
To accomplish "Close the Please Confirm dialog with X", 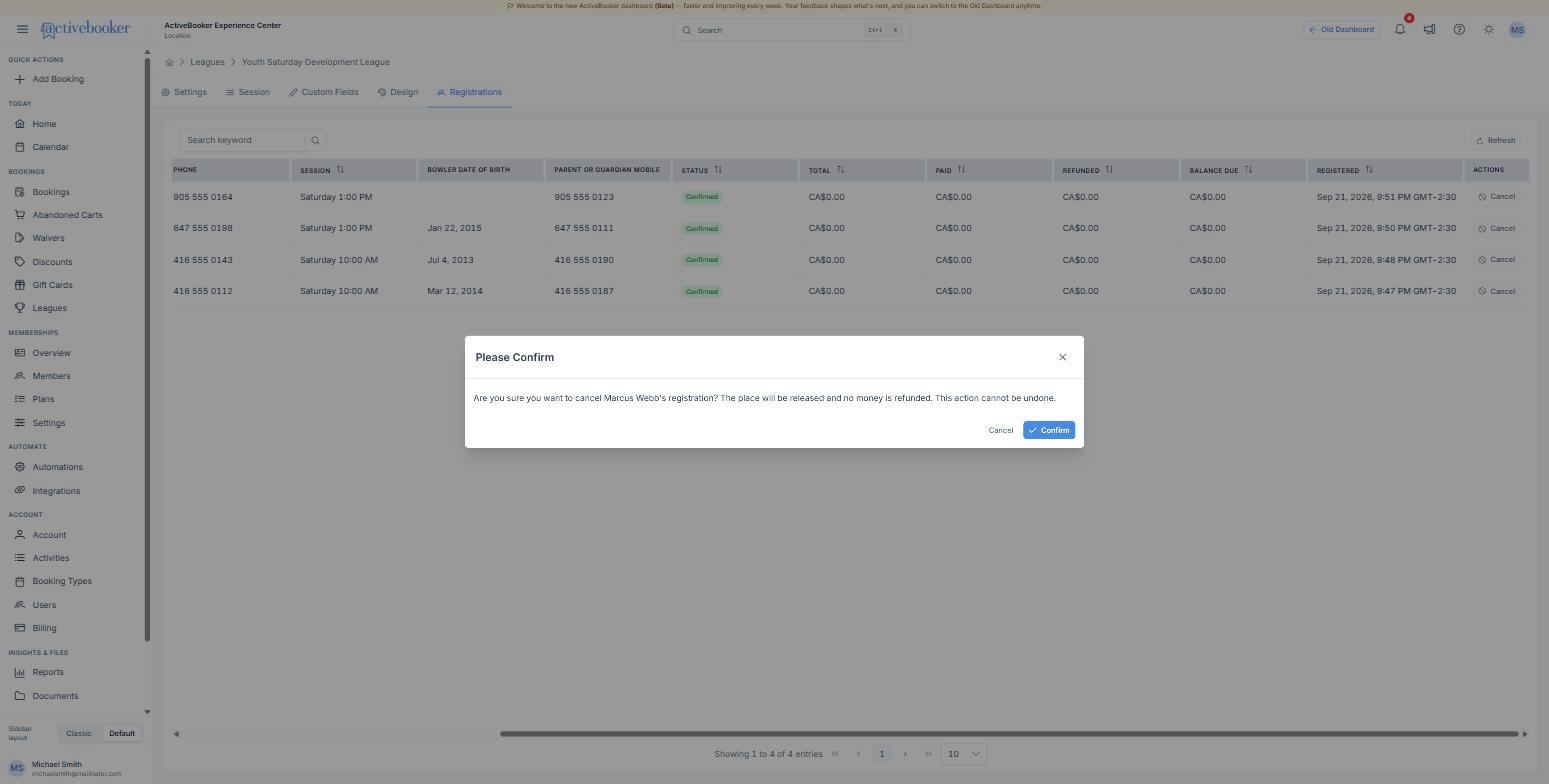I will pos(1062,357).
